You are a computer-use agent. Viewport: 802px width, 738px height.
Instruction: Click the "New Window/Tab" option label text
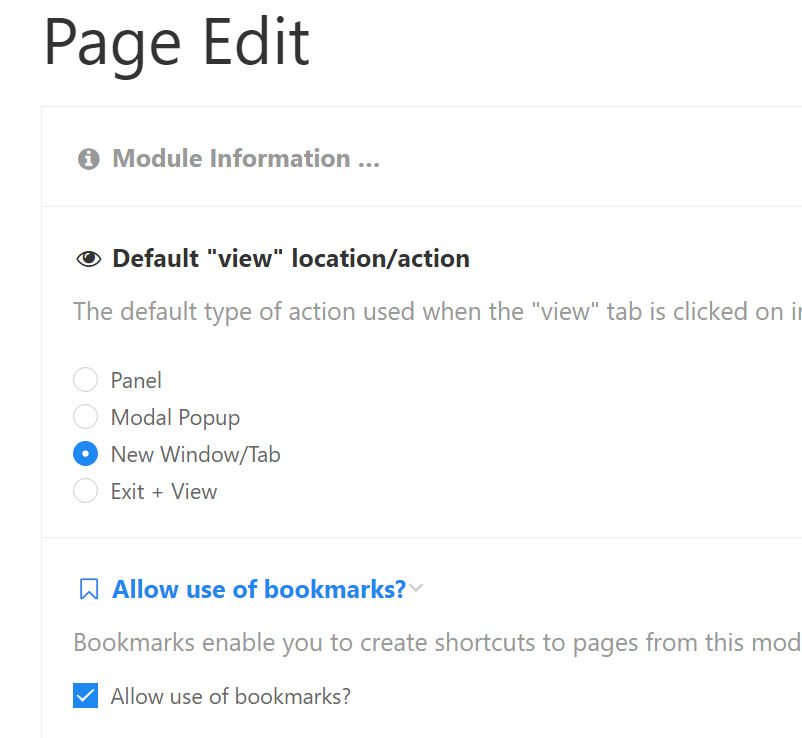(x=195, y=454)
